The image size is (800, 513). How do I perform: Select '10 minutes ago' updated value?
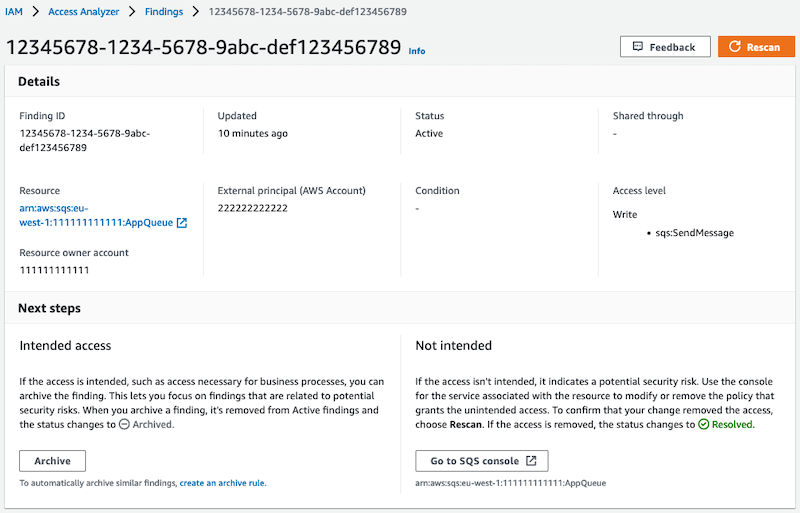pos(253,133)
